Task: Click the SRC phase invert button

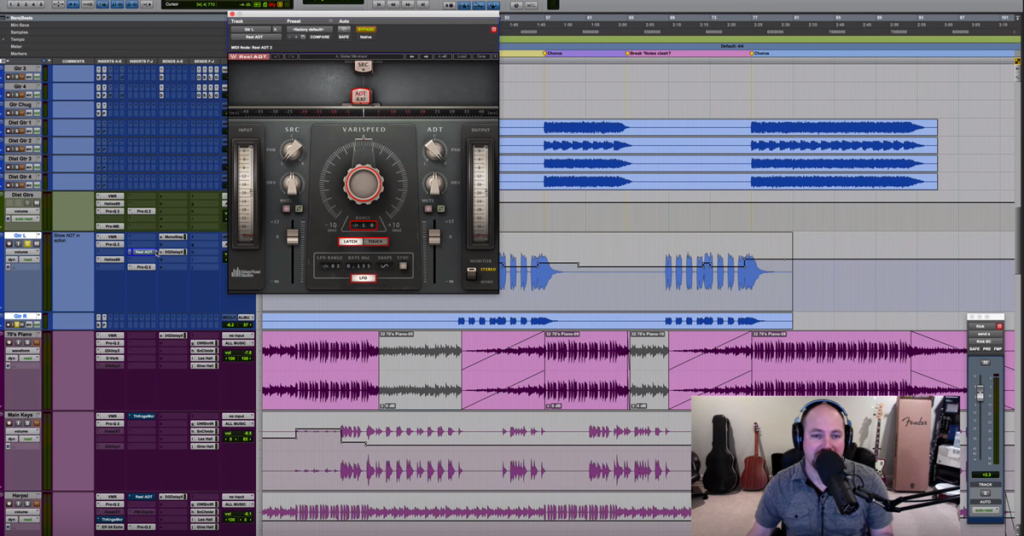Action: click(299, 209)
